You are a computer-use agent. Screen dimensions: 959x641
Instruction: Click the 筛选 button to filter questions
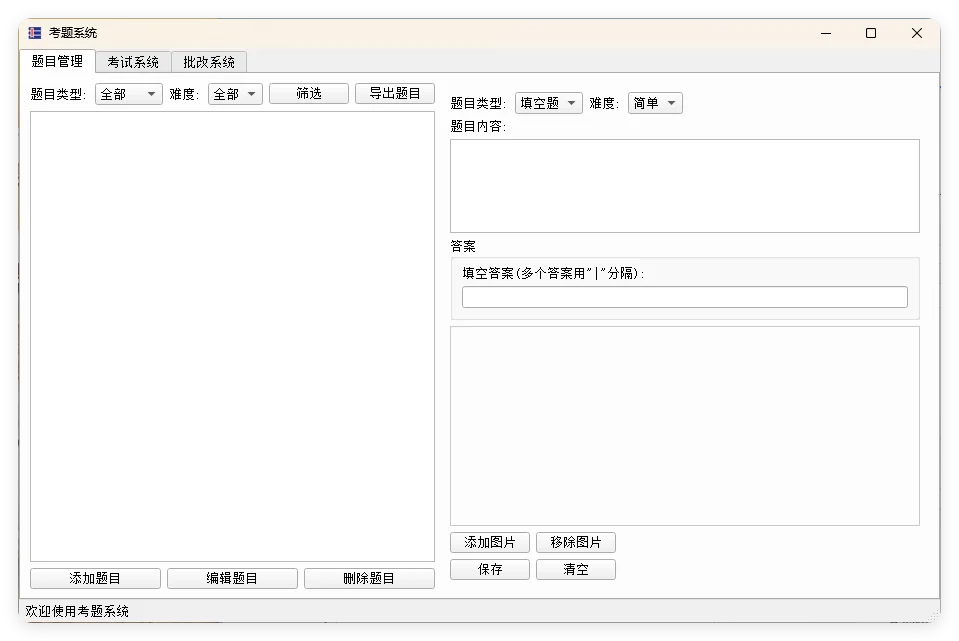tap(308, 93)
